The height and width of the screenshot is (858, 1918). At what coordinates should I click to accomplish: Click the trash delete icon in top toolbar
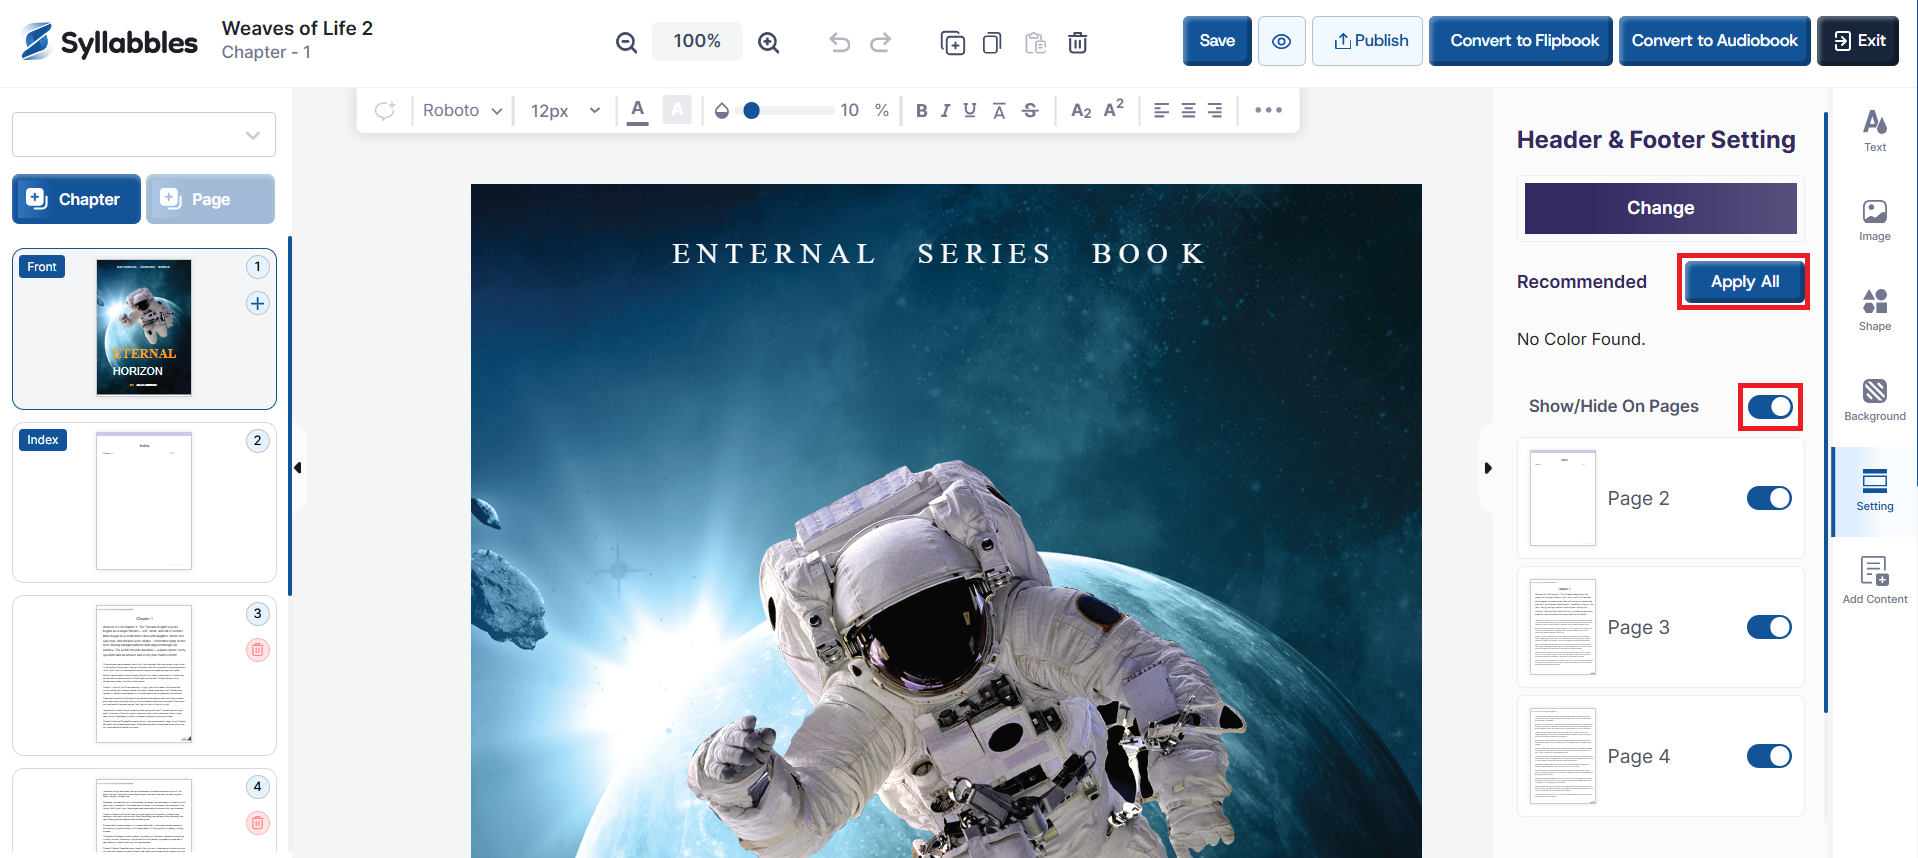1077,42
